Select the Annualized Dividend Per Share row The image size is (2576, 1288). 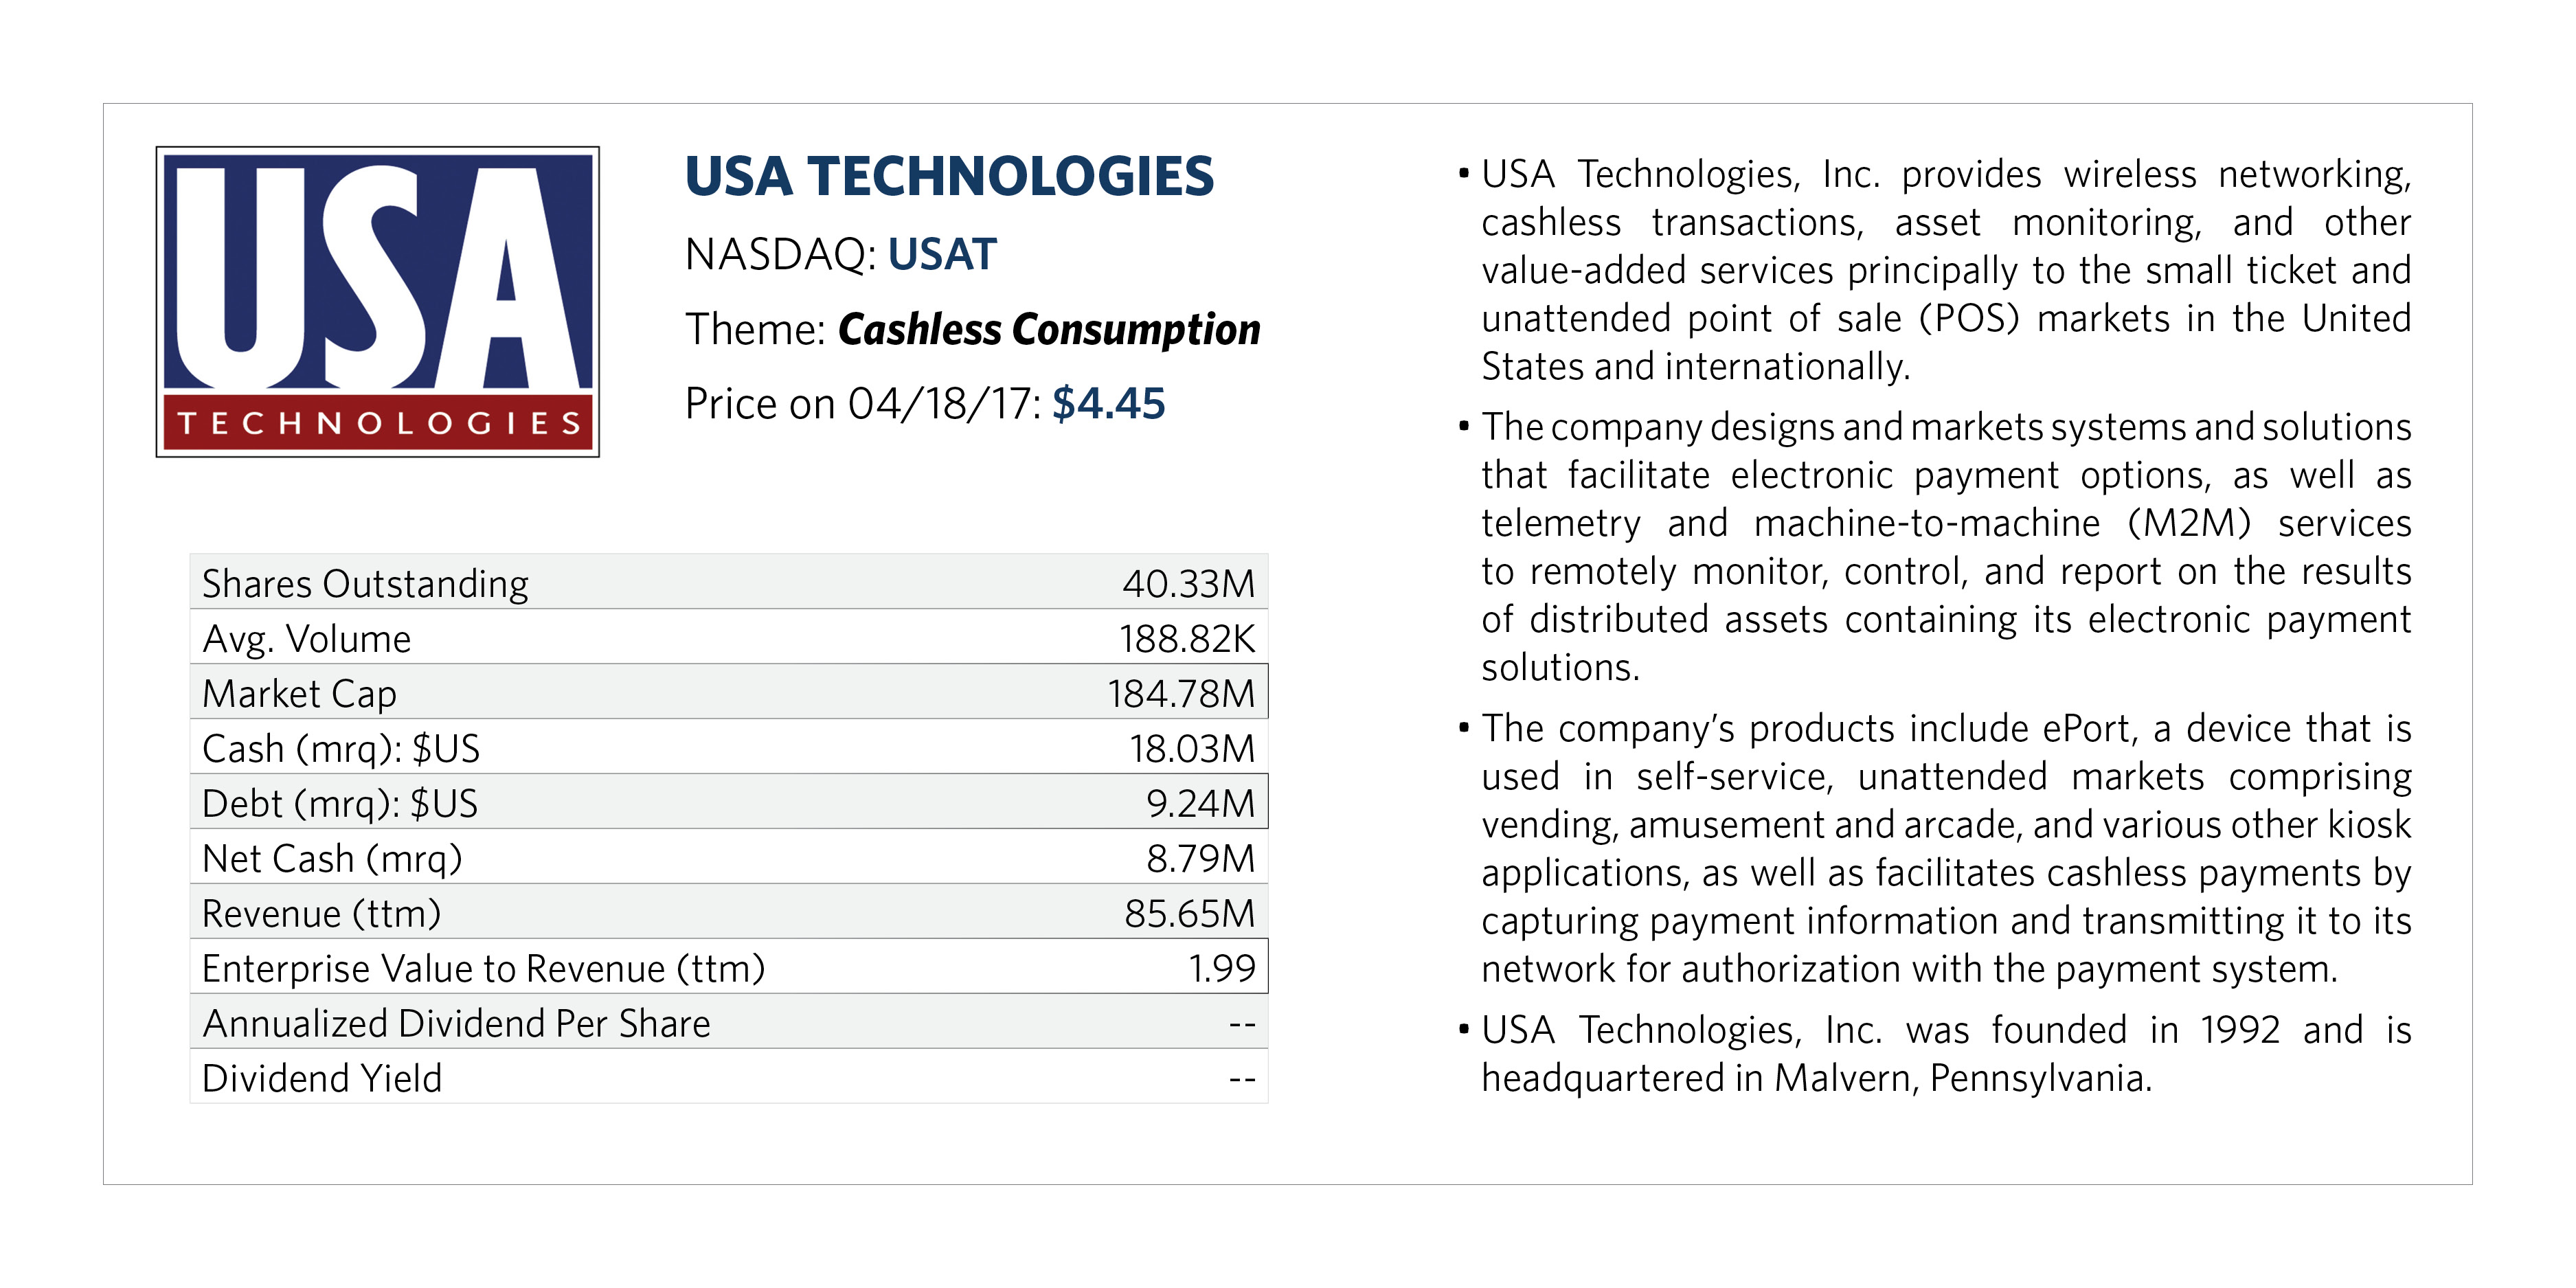(729, 1022)
